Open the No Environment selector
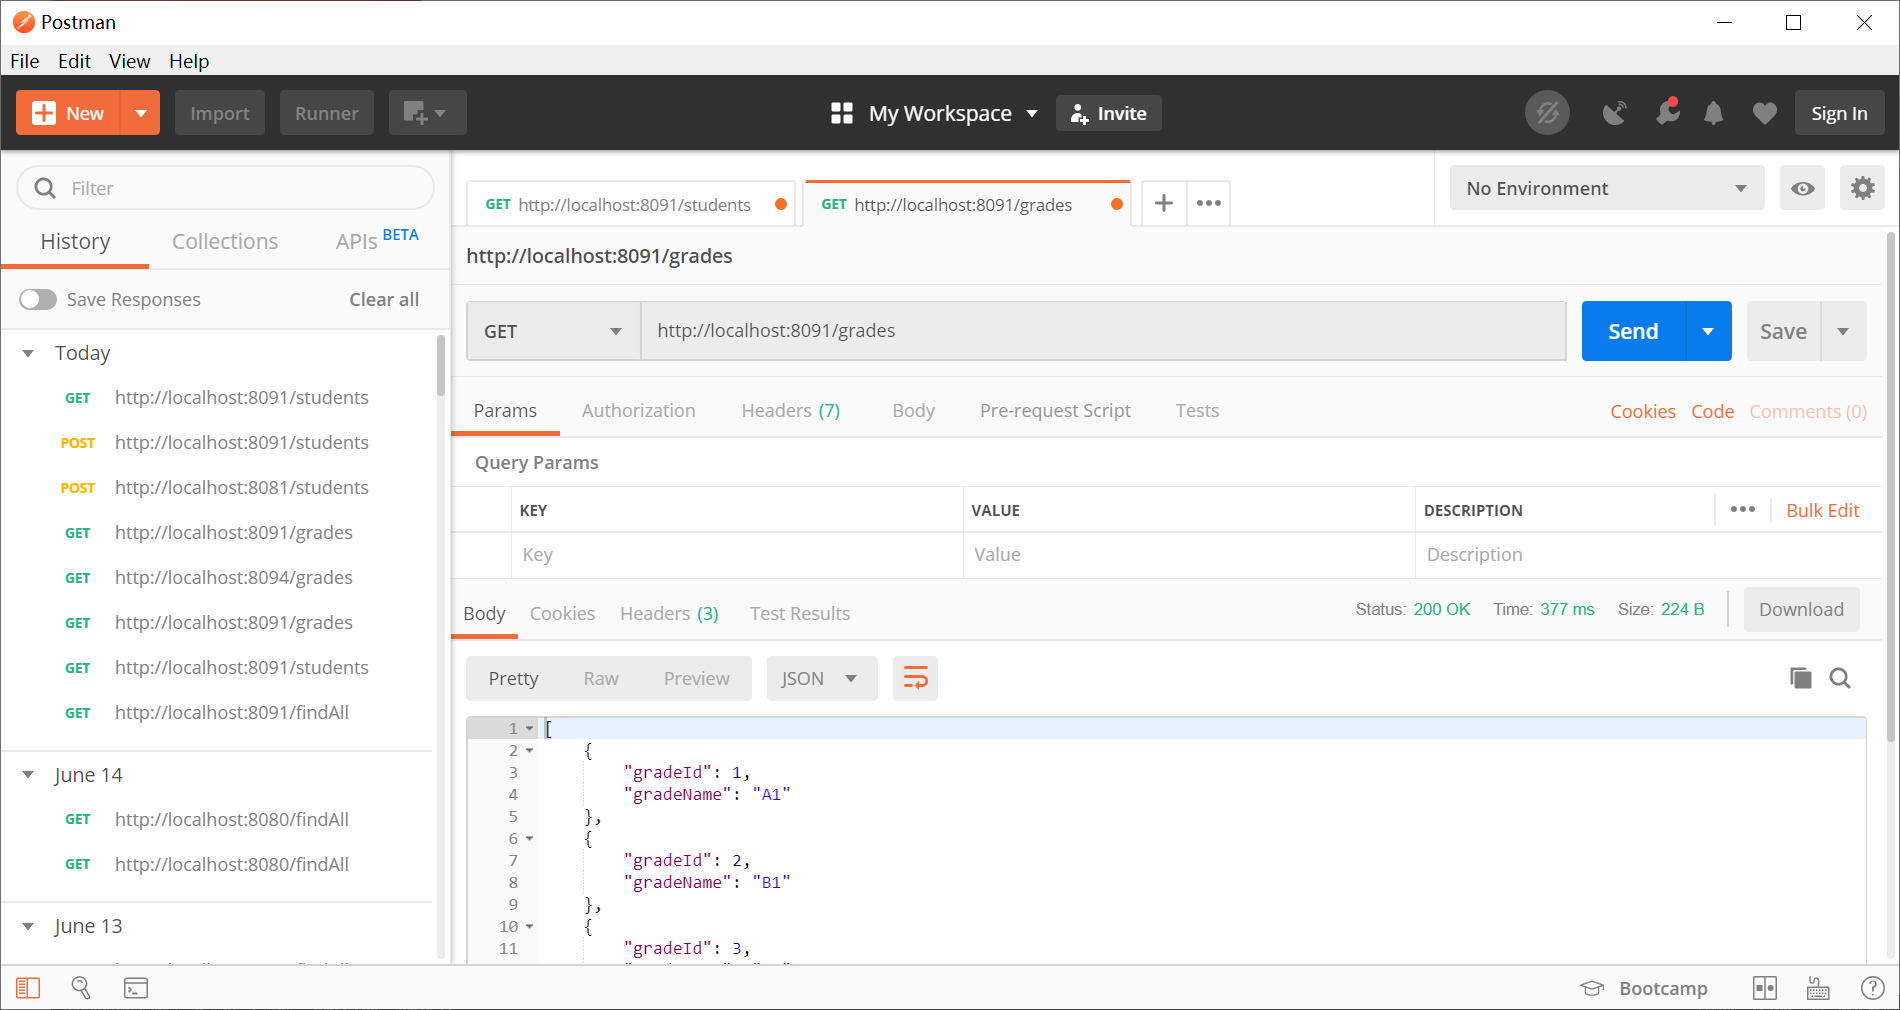The image size is (1900, 1010). pyautogui.click(x=1607, y=188)
